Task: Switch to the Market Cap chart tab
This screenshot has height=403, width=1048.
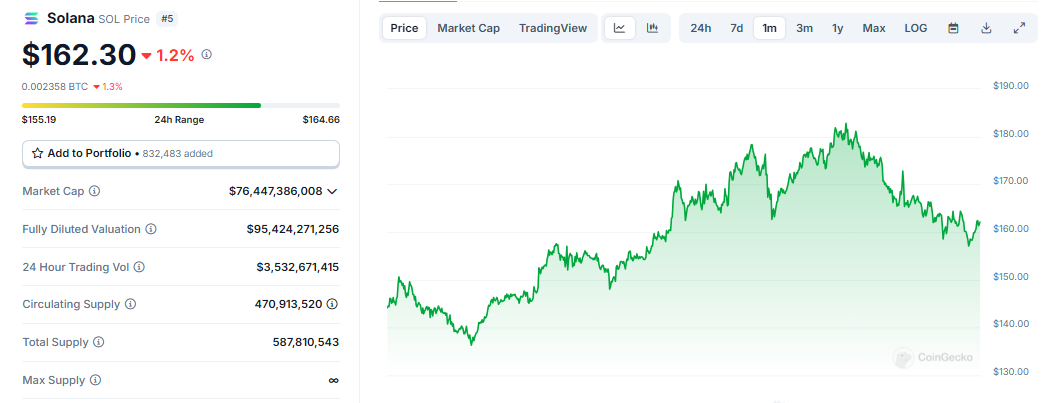Action: [468, 28]
